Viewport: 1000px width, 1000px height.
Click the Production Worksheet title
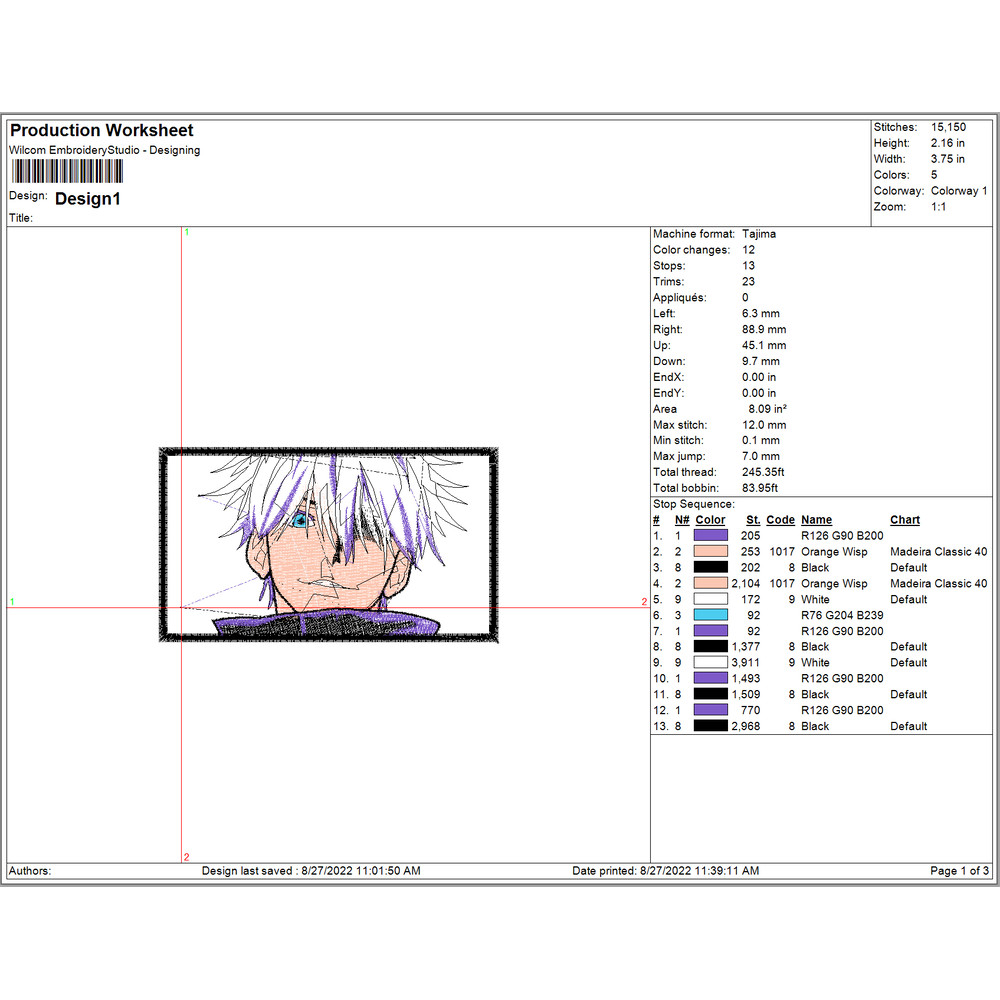pos(101,131)
